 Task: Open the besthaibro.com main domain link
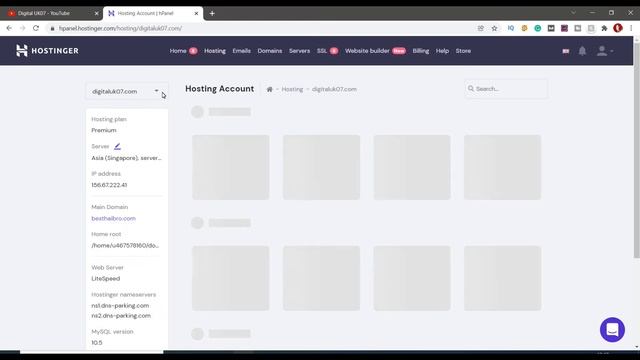pos(113,218)
